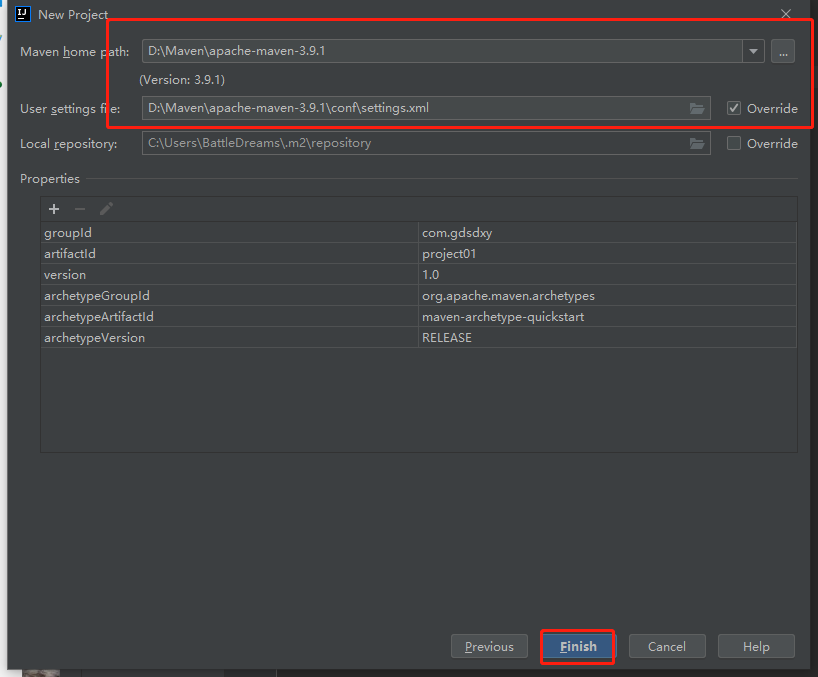Select the archetypeGroupId property name
This screenshot has height=677, width=818.
(97, 296)
